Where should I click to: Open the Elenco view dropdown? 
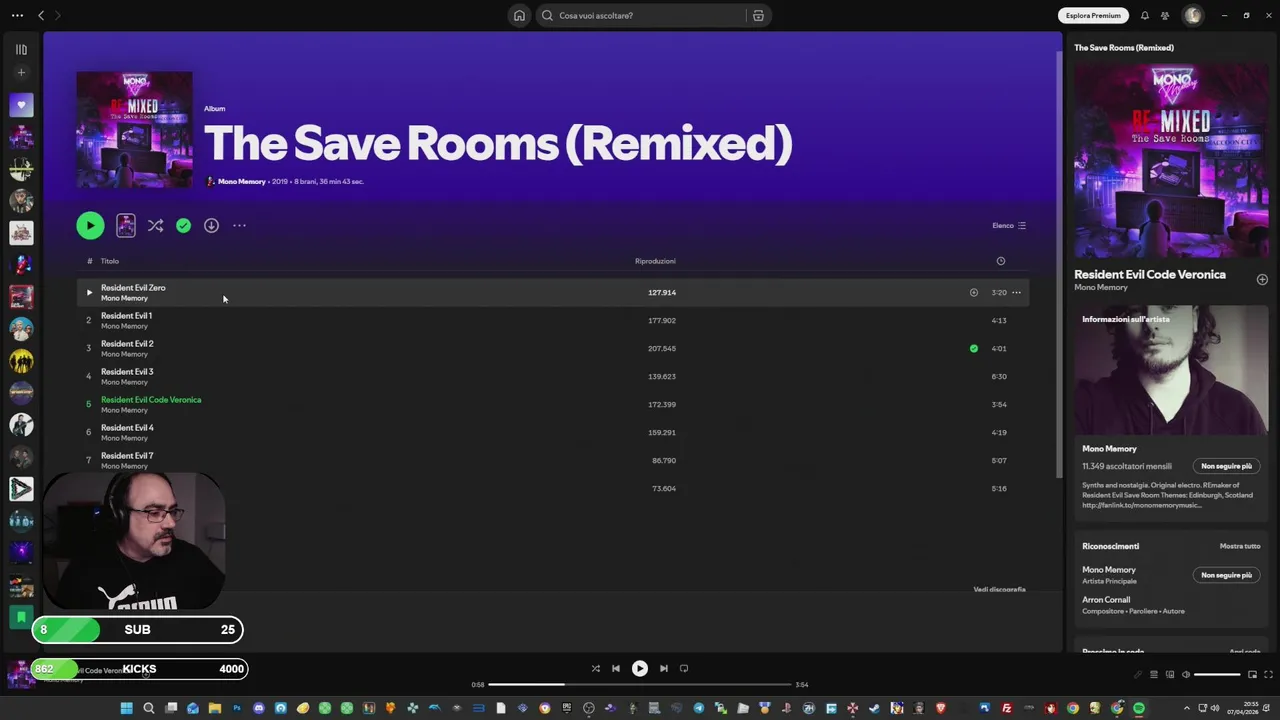coord(1009,225)
